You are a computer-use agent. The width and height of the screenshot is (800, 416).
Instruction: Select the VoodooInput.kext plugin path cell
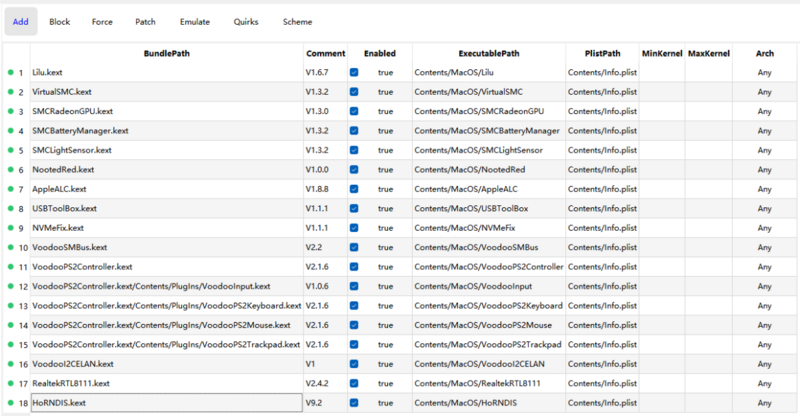pyautogui.click(x=167, y=286)
